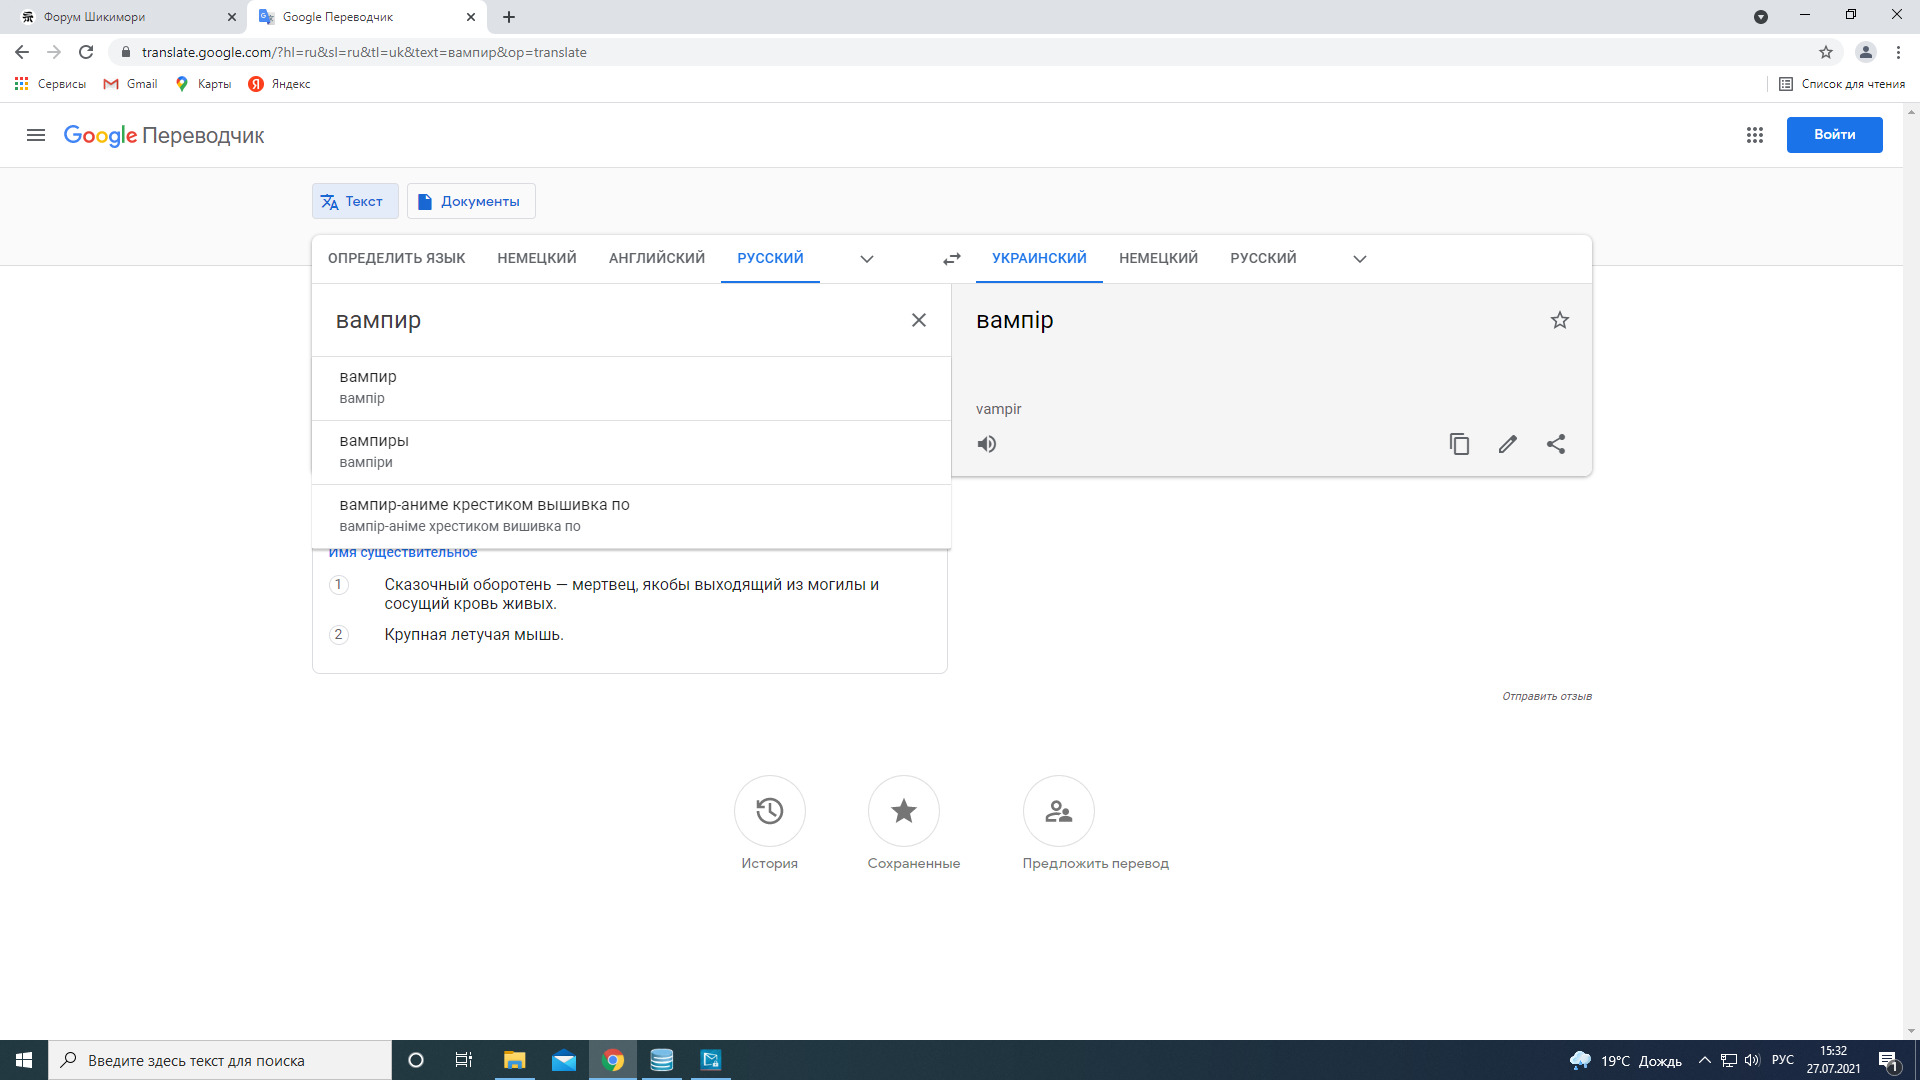Copy the translation to clipboard

(x=1459, y=444)
